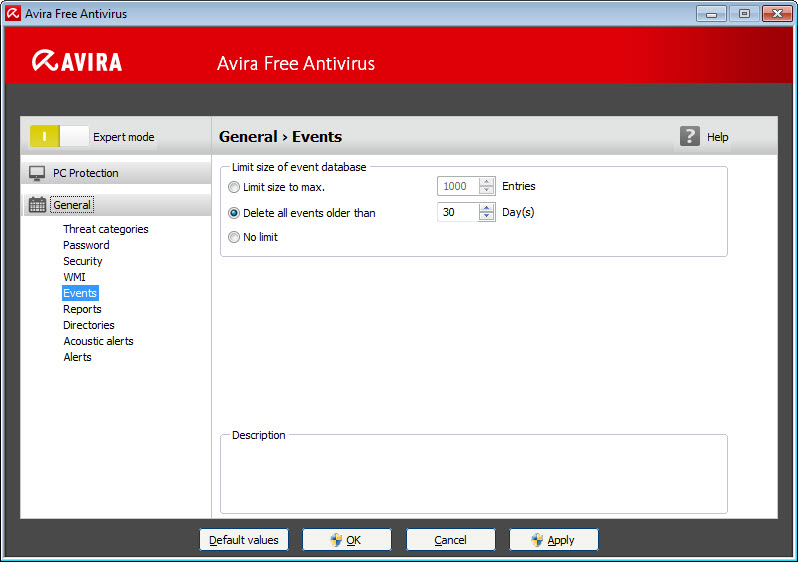This screenshot has height=562, width=798.
Task: Click the PC Protection monitor icon
Action: tap(37, 173)
